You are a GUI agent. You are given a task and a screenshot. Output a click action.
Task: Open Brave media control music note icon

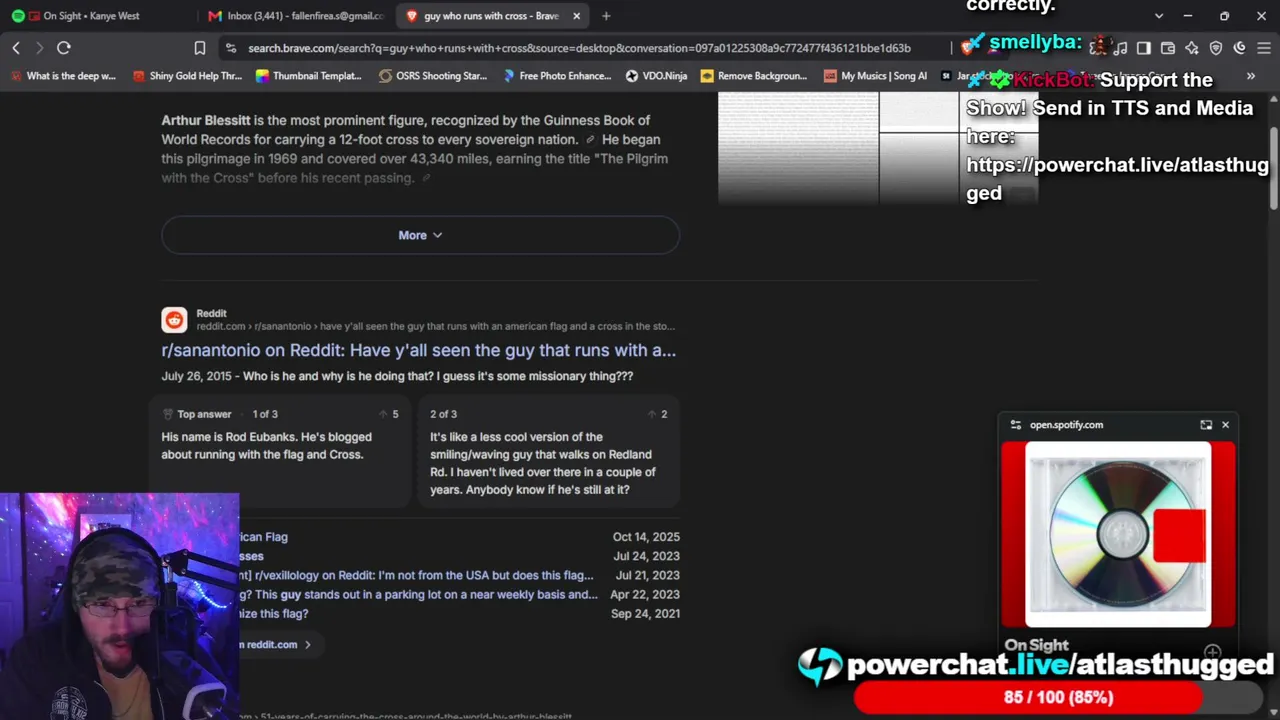point(1121,48)
